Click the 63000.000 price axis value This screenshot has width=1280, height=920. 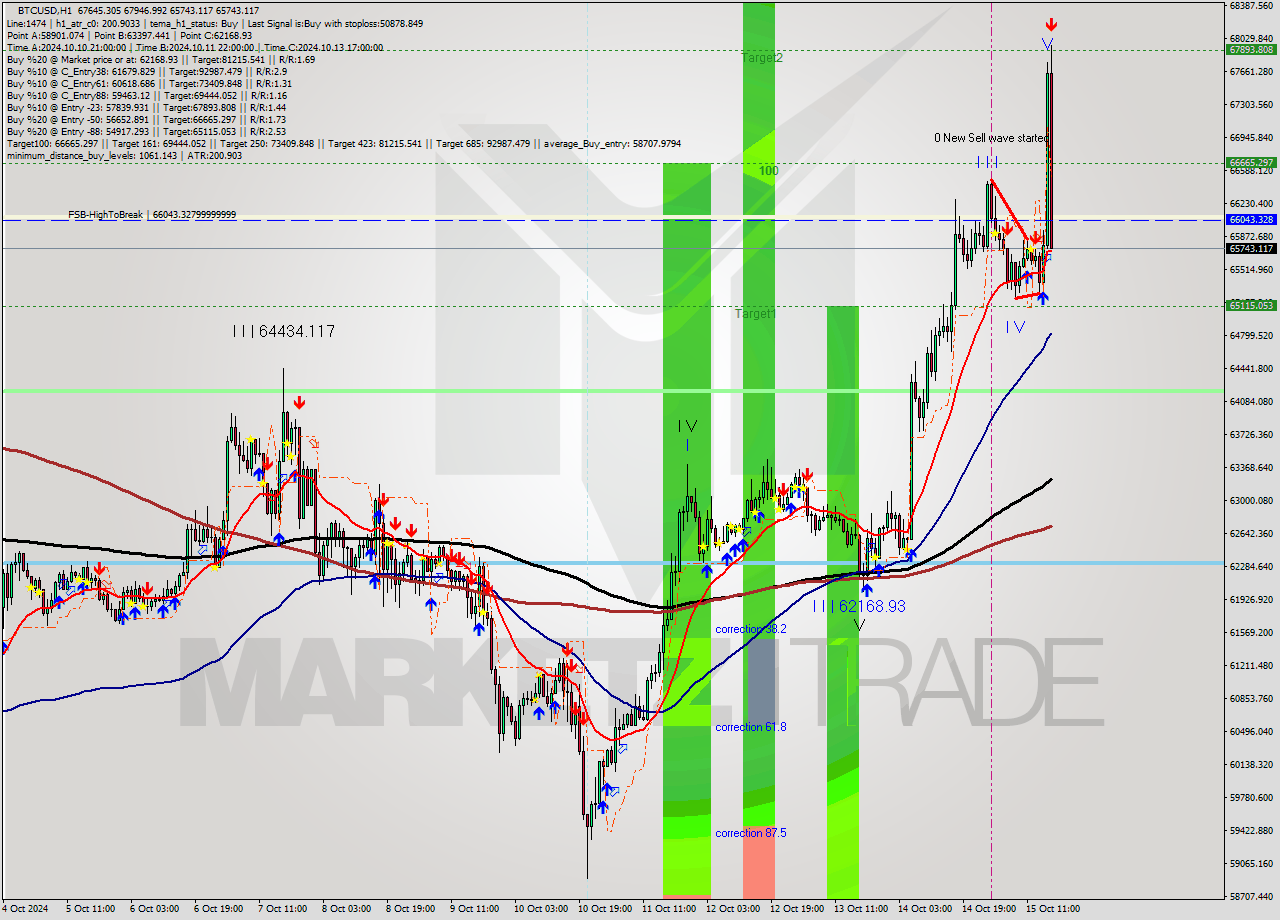[x=1251, y=500]
